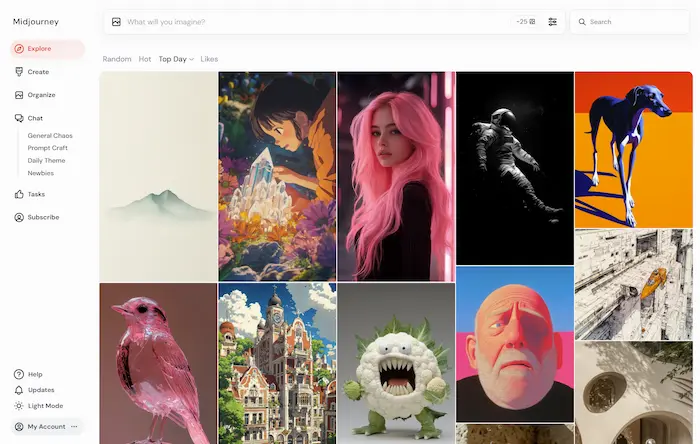Click the Chat bubbles icon
Screen dimensions: 700x444
click(19, 118)
